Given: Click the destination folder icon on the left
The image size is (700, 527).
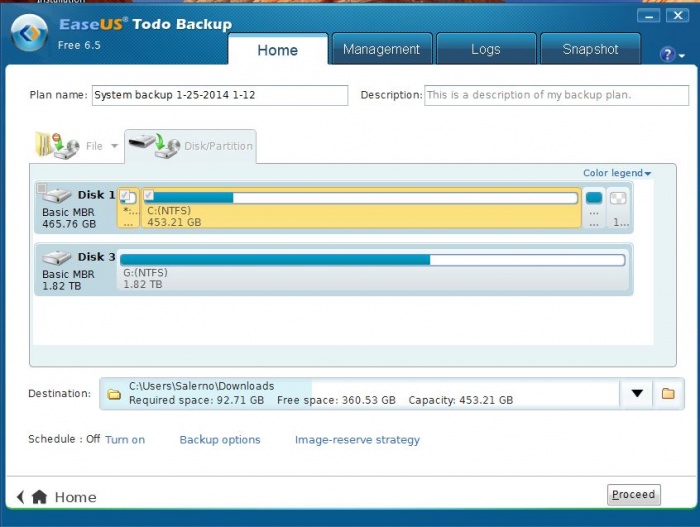Looking at the screenshot, I should coord(114,394).
